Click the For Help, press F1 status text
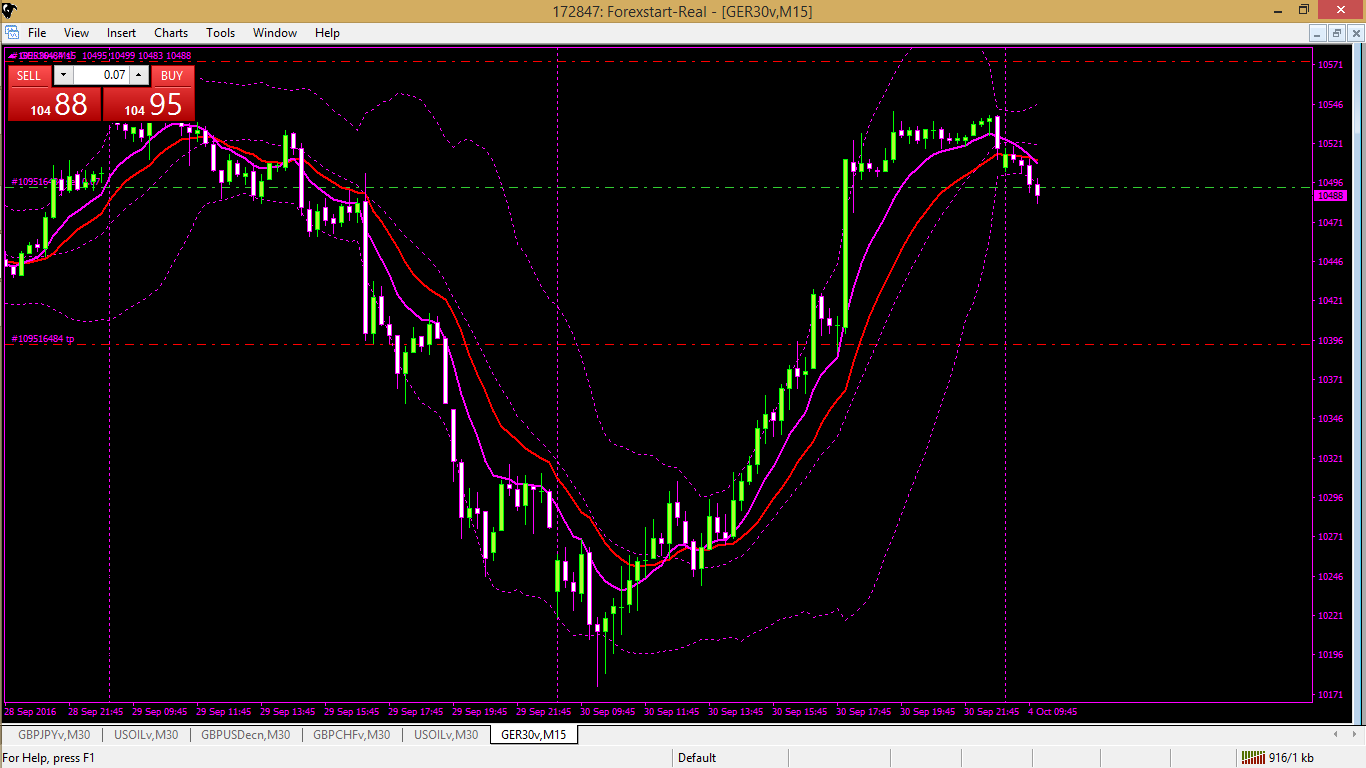The height and width of the screenshot is (768, 1366). [49, 758]
